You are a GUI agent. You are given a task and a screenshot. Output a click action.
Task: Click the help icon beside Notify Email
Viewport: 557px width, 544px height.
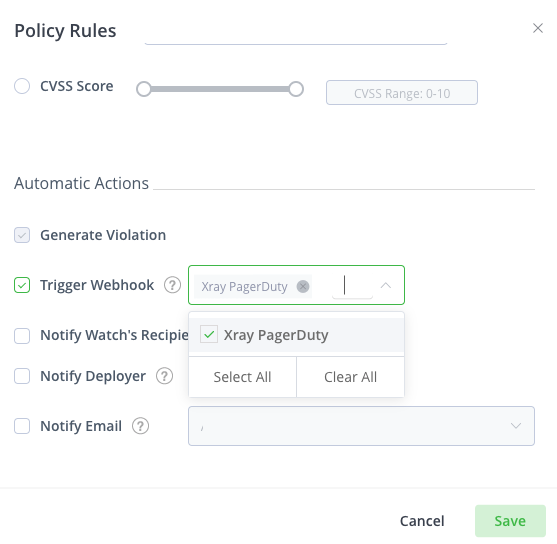pyautogui.click(x=140, y=426)
